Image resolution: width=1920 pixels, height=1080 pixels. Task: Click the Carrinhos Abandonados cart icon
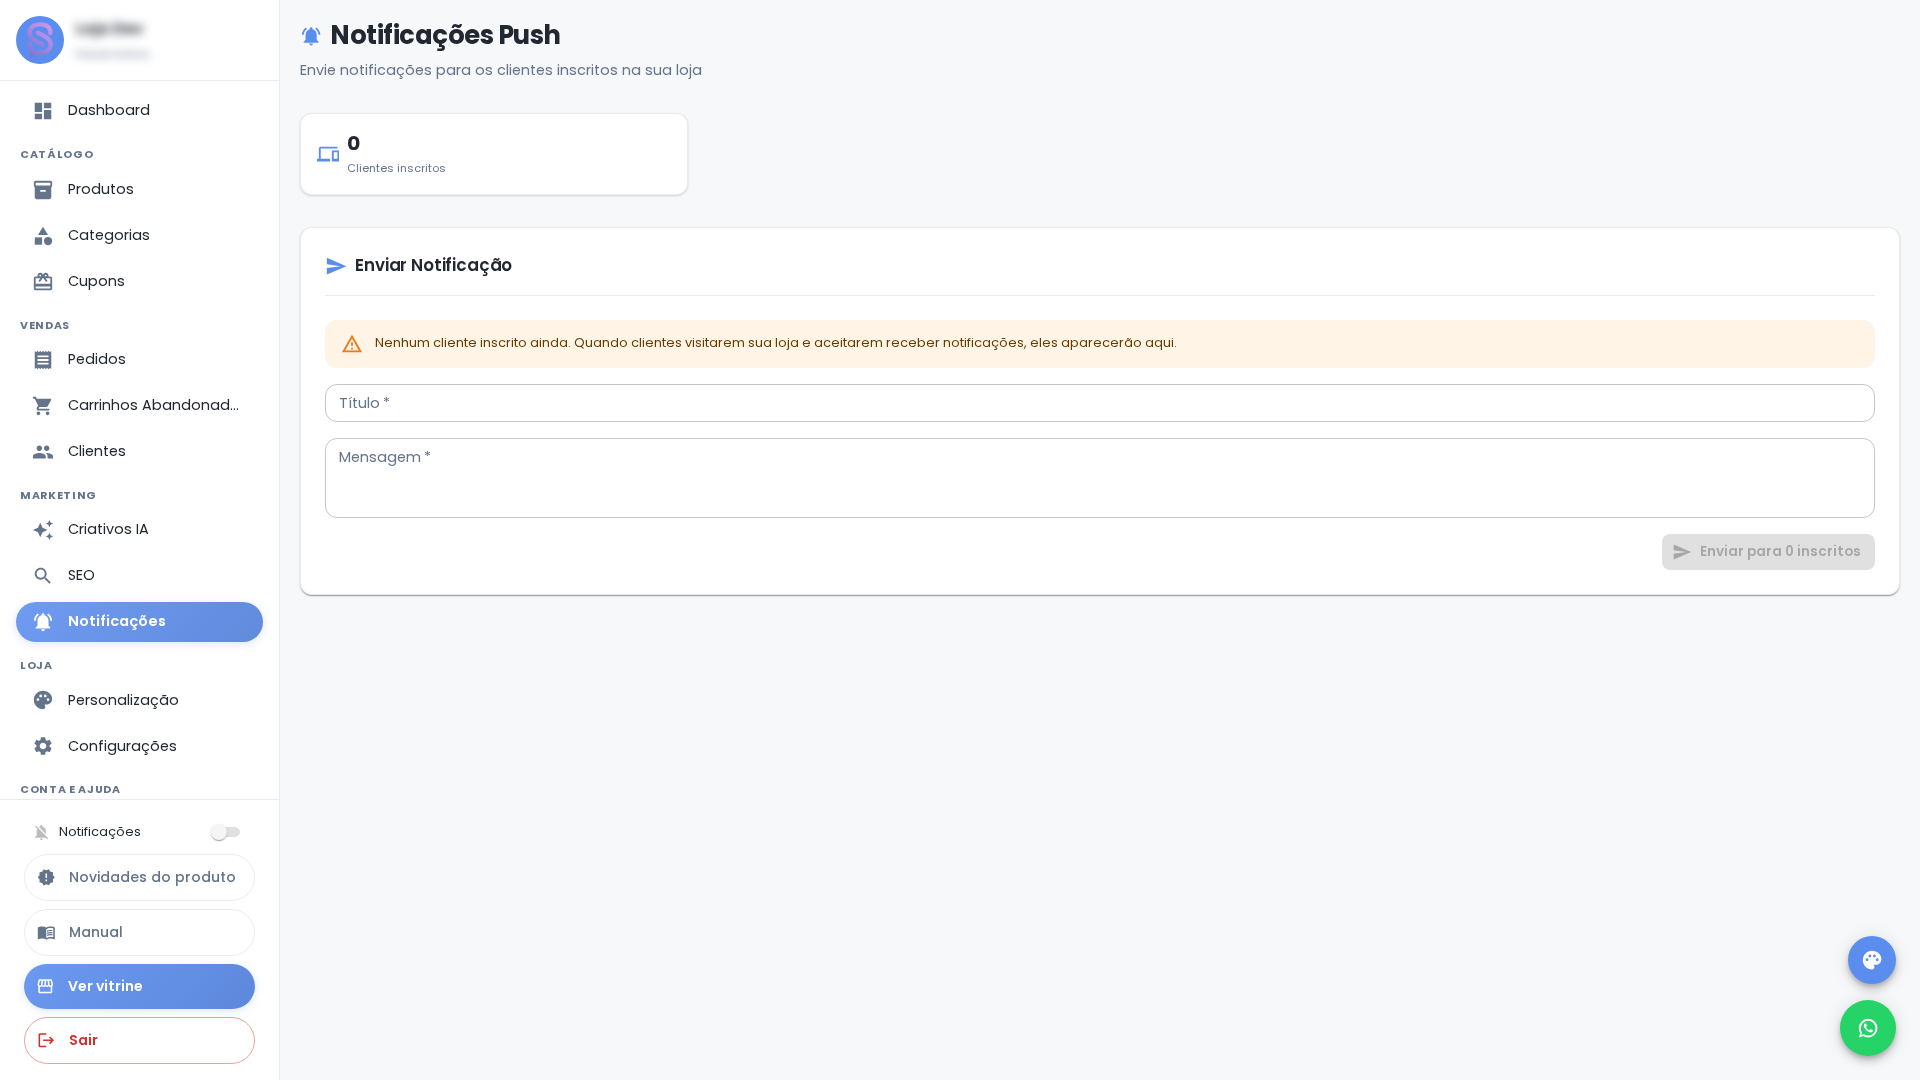point(43,406)
